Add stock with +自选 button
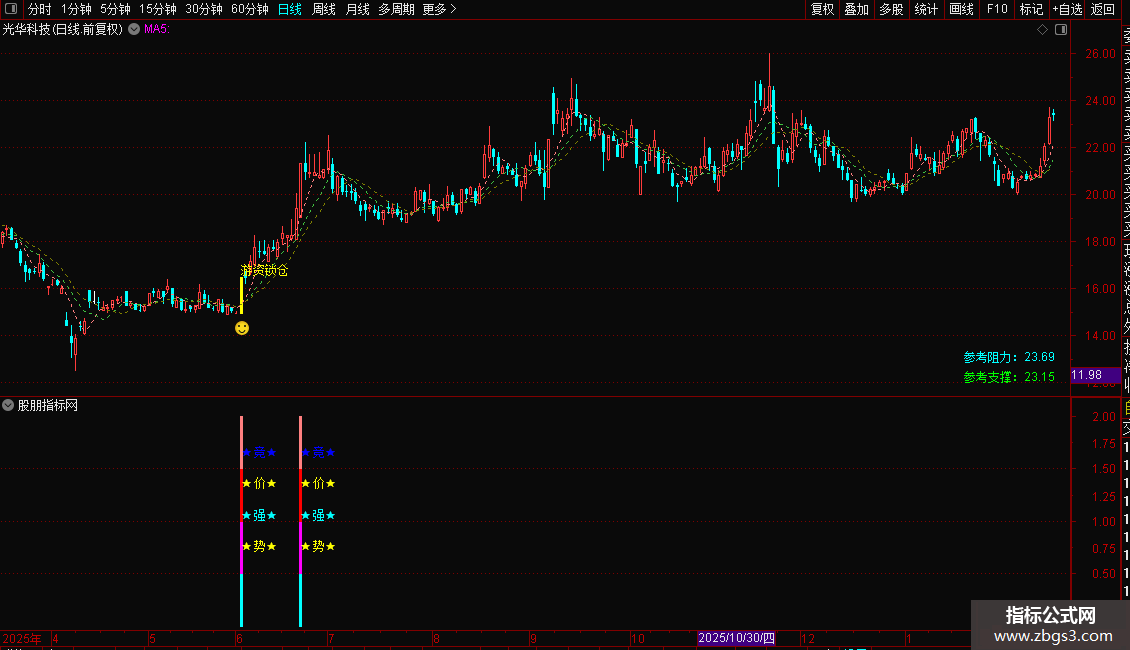Image resolution: width=1130 pixels, height=650 pixels. tap(1067, 9)
